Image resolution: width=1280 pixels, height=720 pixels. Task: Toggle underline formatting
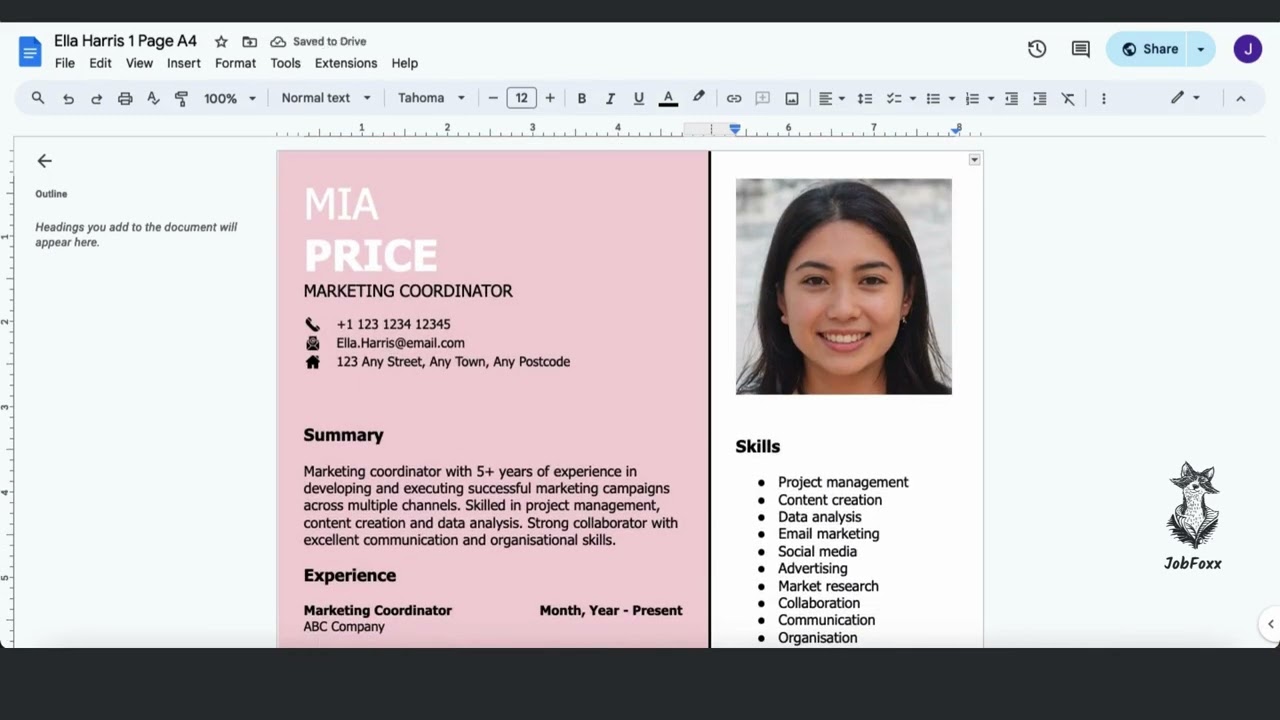tap(639, 98)
